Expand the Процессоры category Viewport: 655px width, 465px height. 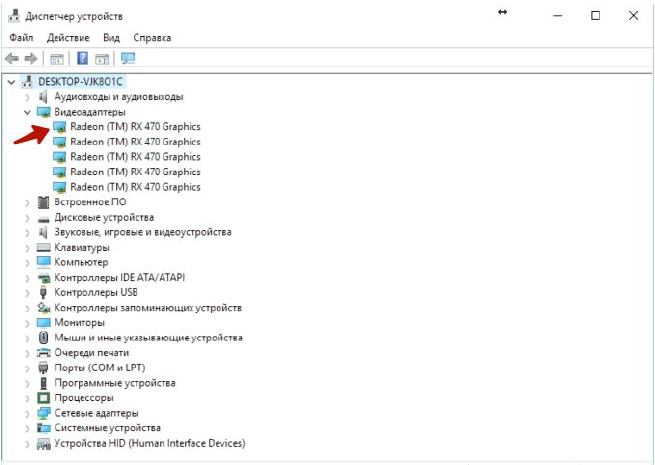click(x=28, y=399)
